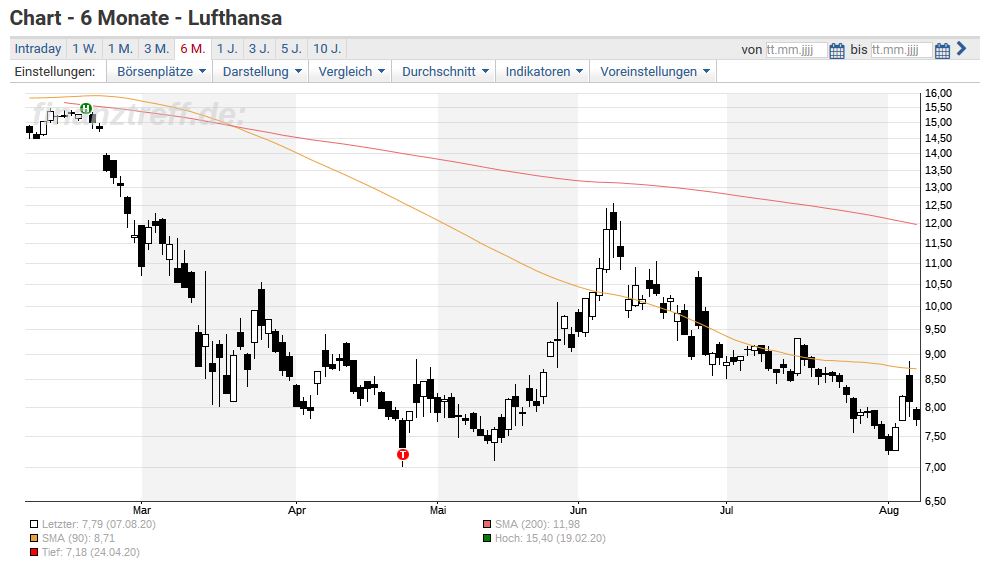Expand the Vergleich dropdown
The height and width of the screenshot is (573, 994).
[x=351, y=72]
